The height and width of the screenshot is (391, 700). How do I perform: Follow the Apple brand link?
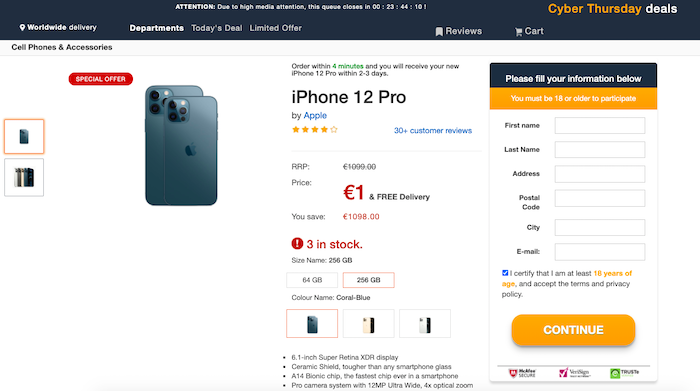coord(315,116)
